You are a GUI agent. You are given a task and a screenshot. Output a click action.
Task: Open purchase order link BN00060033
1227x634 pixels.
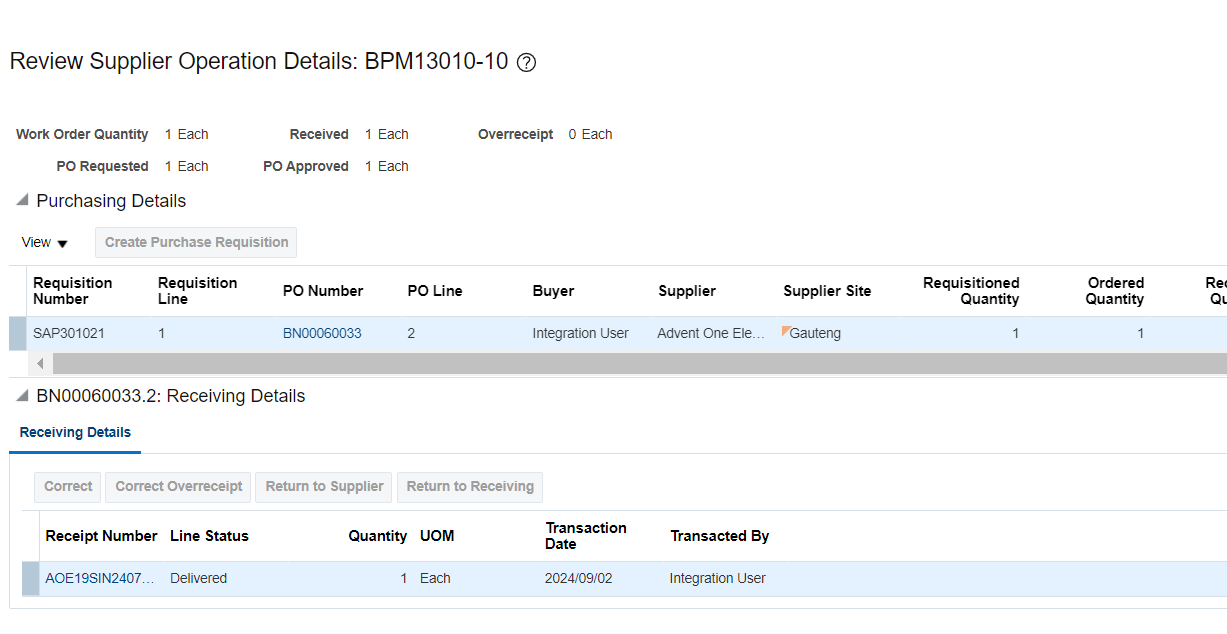(322, 333)
